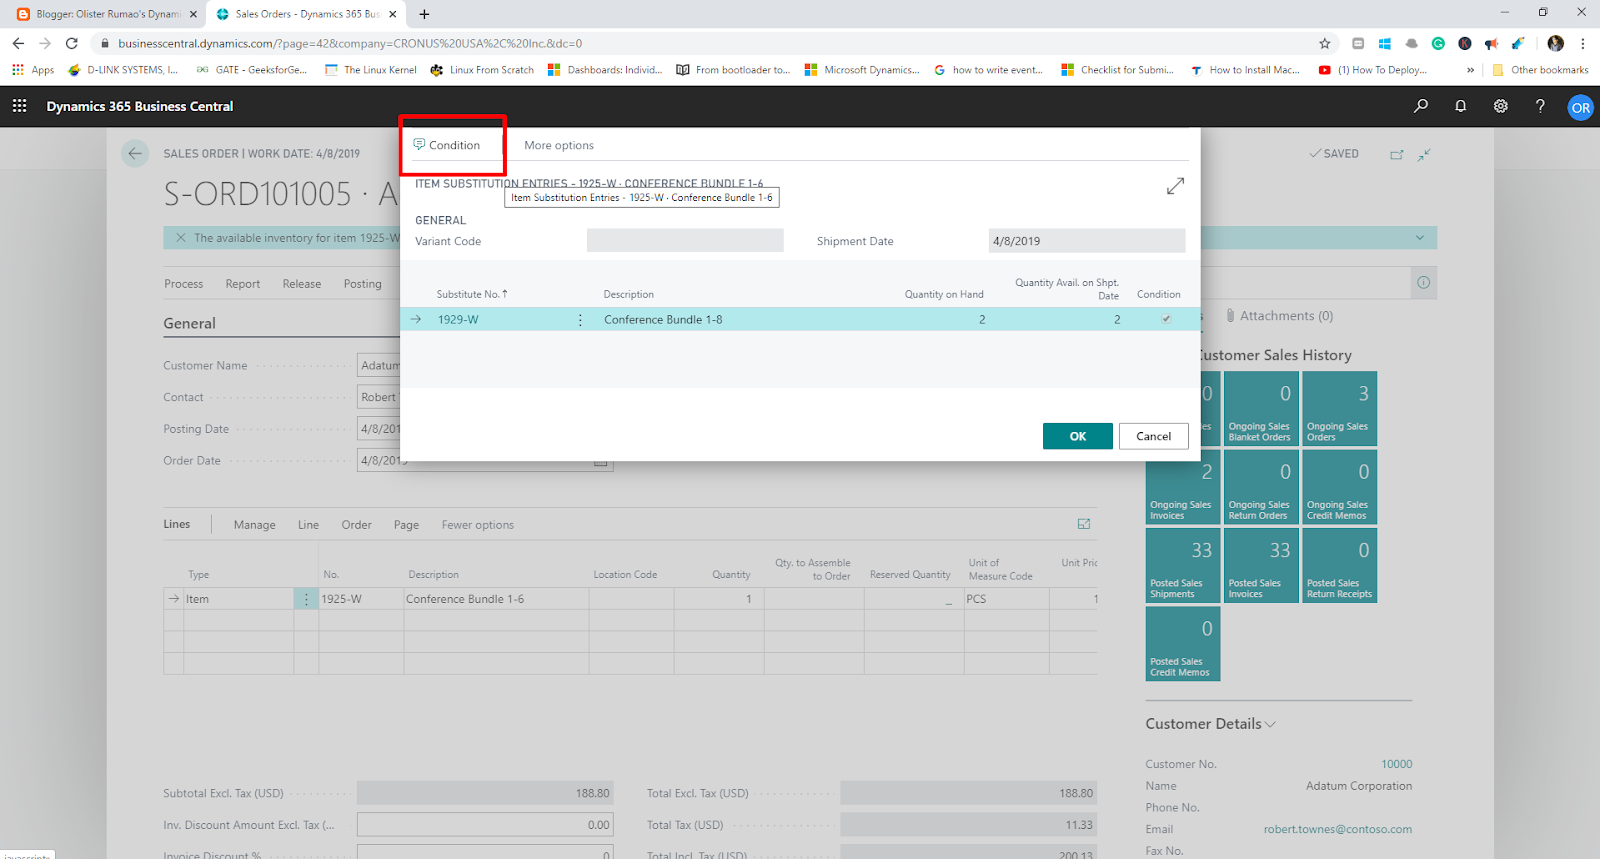Expand the inventory notification details chevron
The width and height of the screenshot is (1600, 859).
(x=1420, y=238)
